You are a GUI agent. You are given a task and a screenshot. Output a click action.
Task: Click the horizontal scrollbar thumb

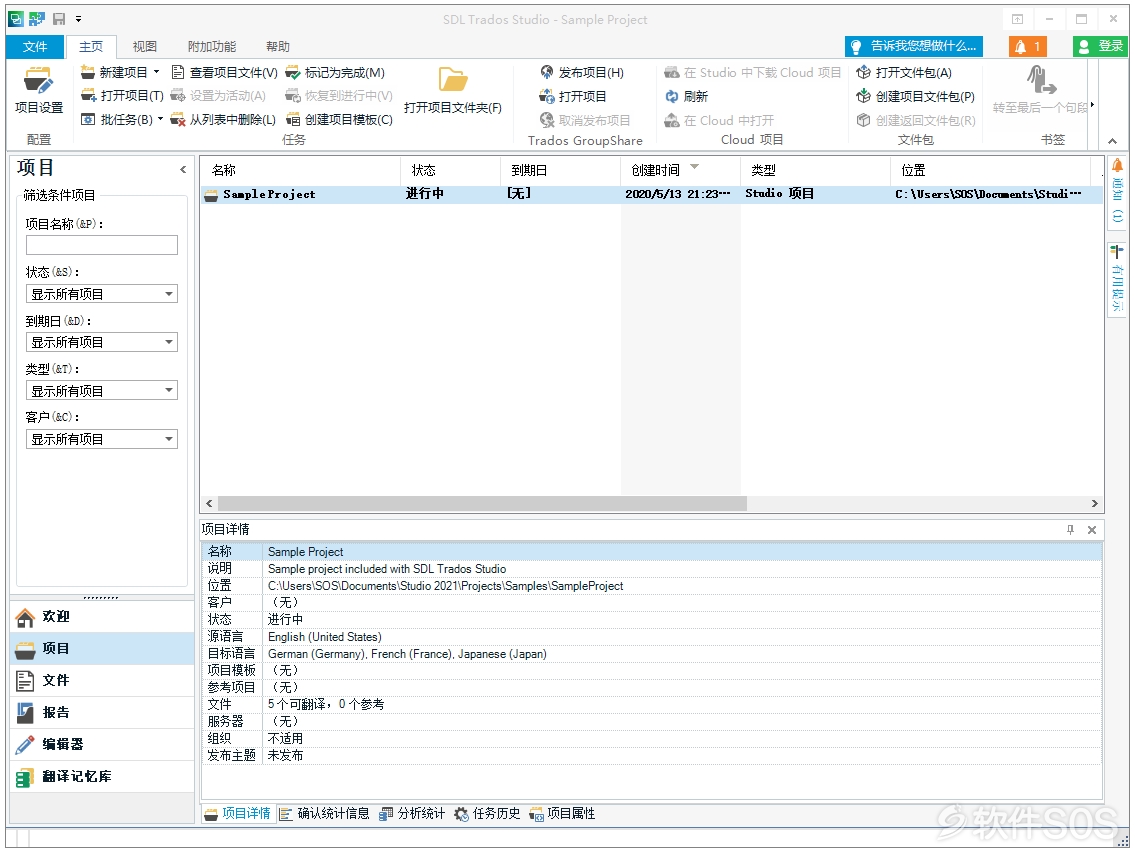[482, 503]
